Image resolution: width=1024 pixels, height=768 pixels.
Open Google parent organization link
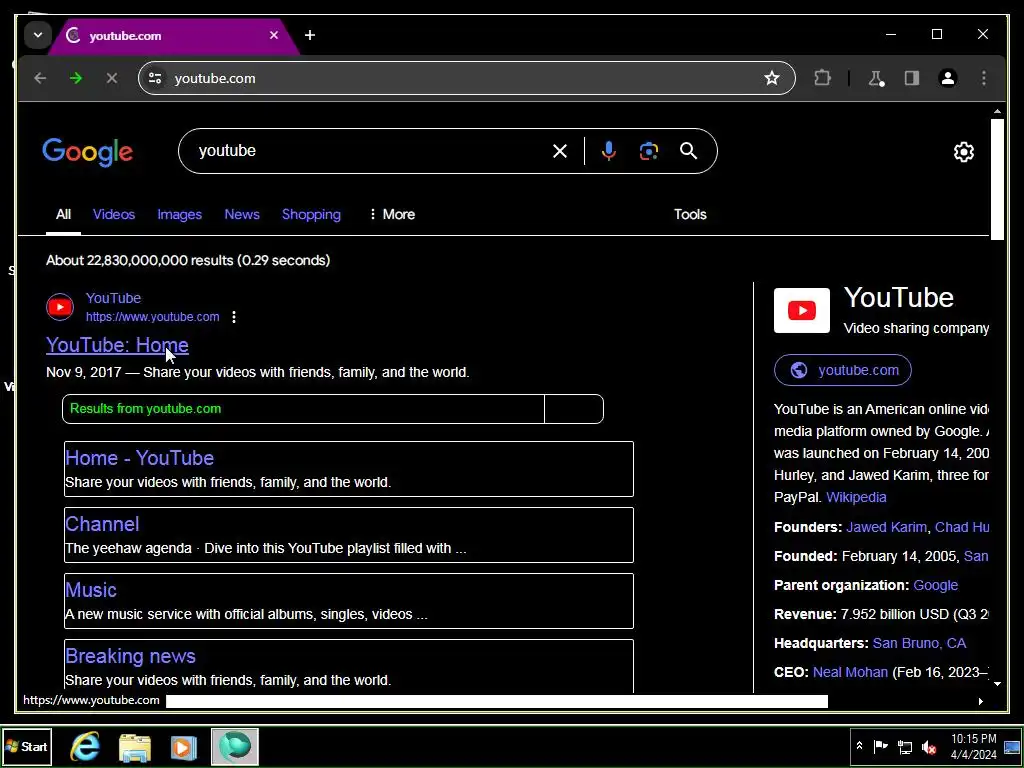[935, 585]
